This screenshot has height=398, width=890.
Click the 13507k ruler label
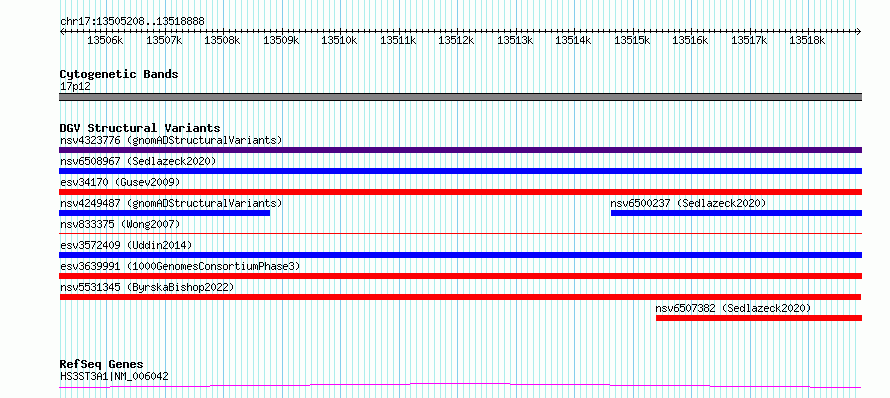tap(164, 40)
